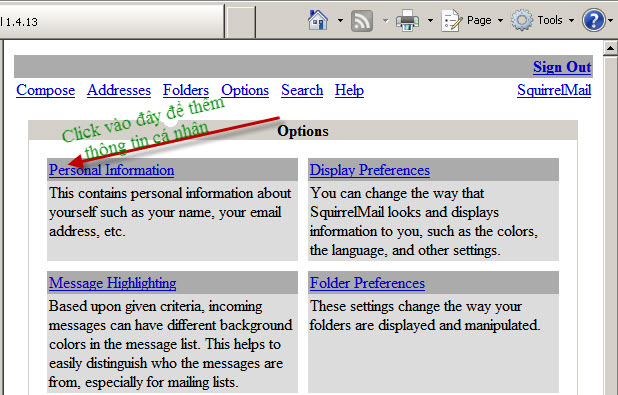
Task: Open the Compose link
Action: (45, 90)
